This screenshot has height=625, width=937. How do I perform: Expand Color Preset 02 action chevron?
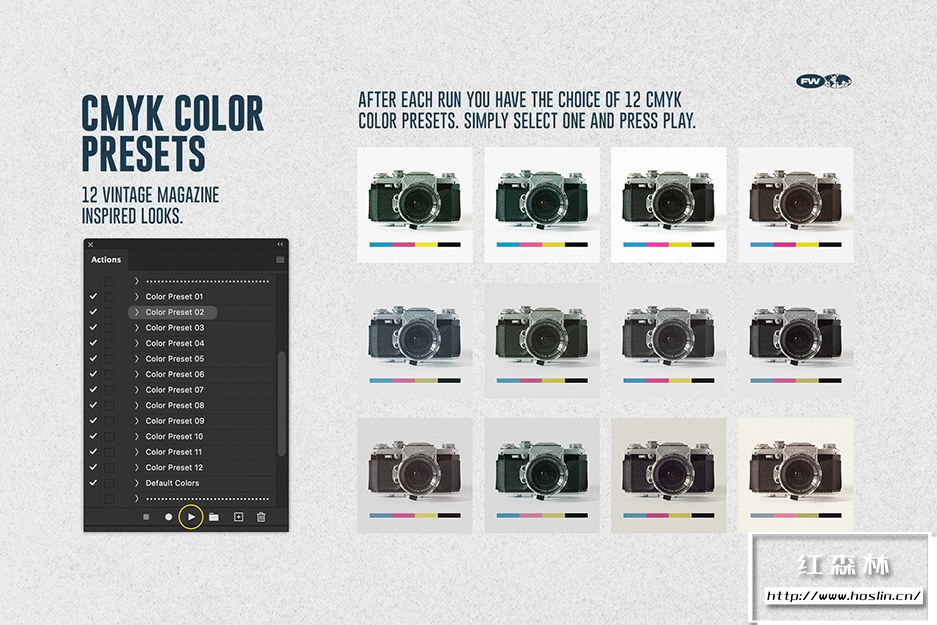[137, 312]
